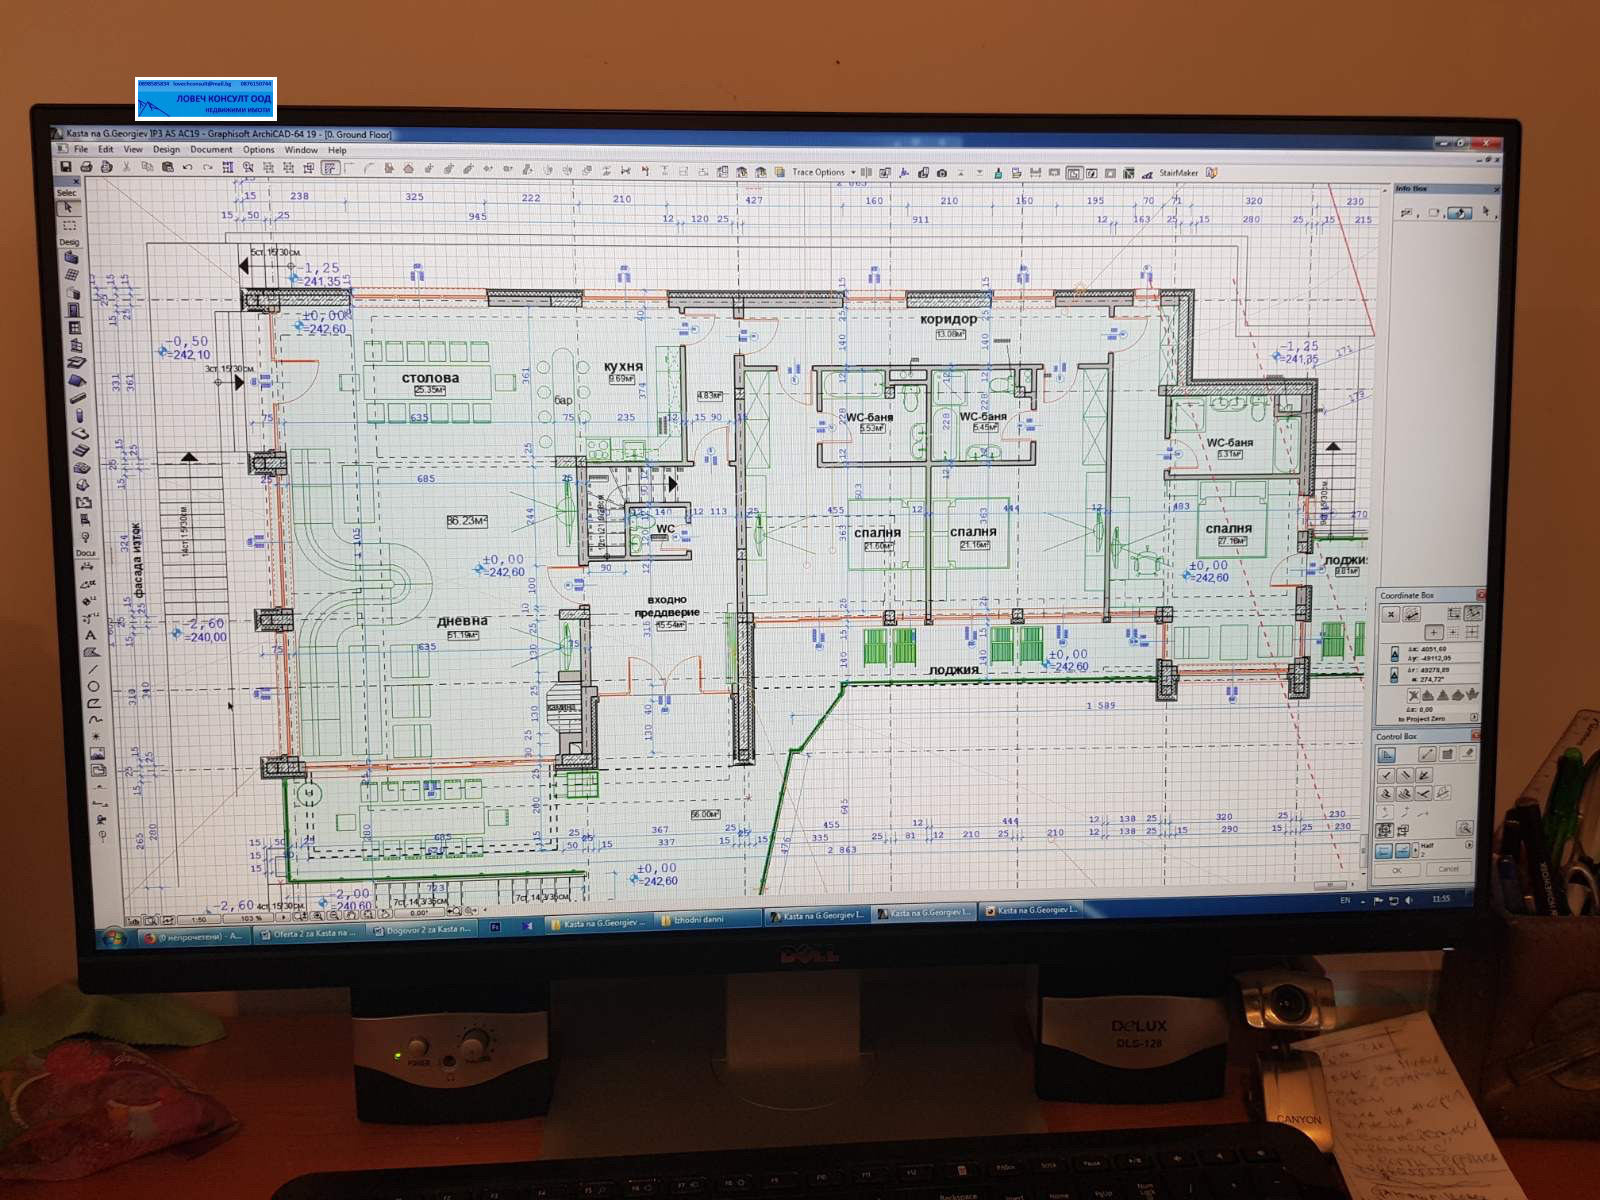Click the Eyedropper icon in Control Box
Screen dimensions: 1600x1200
pos(1468,754)
